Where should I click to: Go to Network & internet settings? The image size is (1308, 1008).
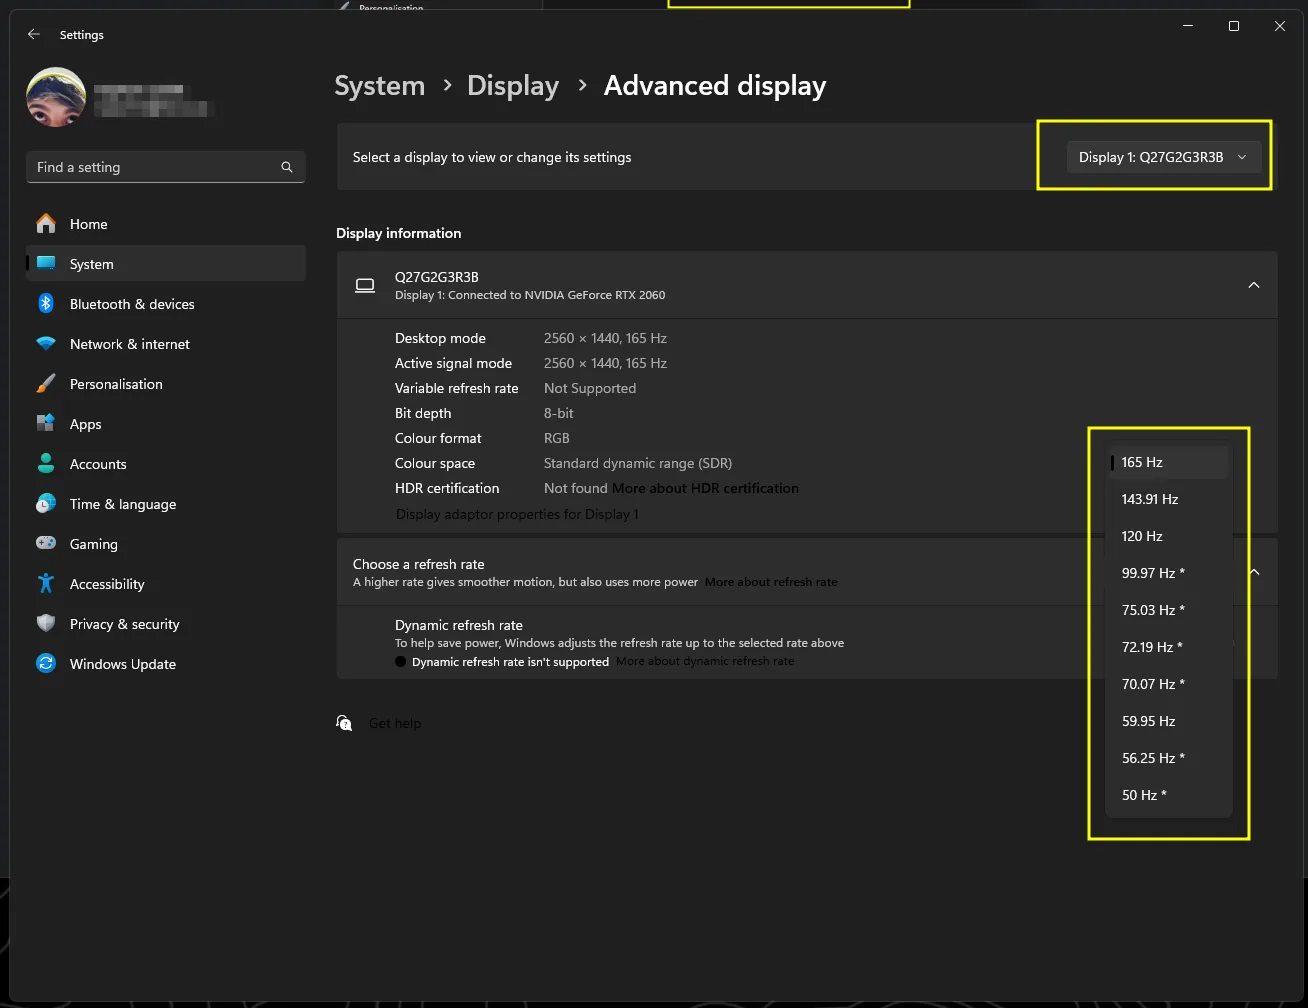click(x=166, y=344)
